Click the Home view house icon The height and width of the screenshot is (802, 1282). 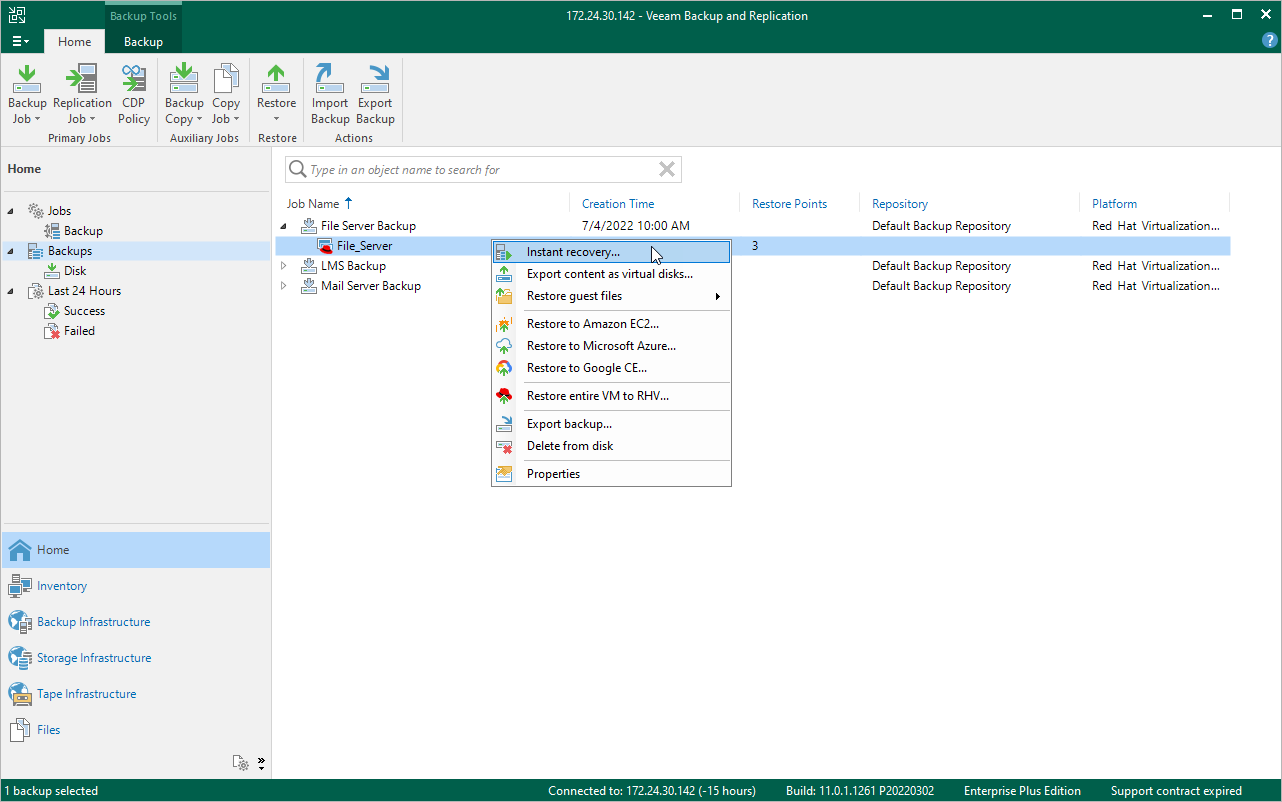pyautogui.click(x=20, y=550)
